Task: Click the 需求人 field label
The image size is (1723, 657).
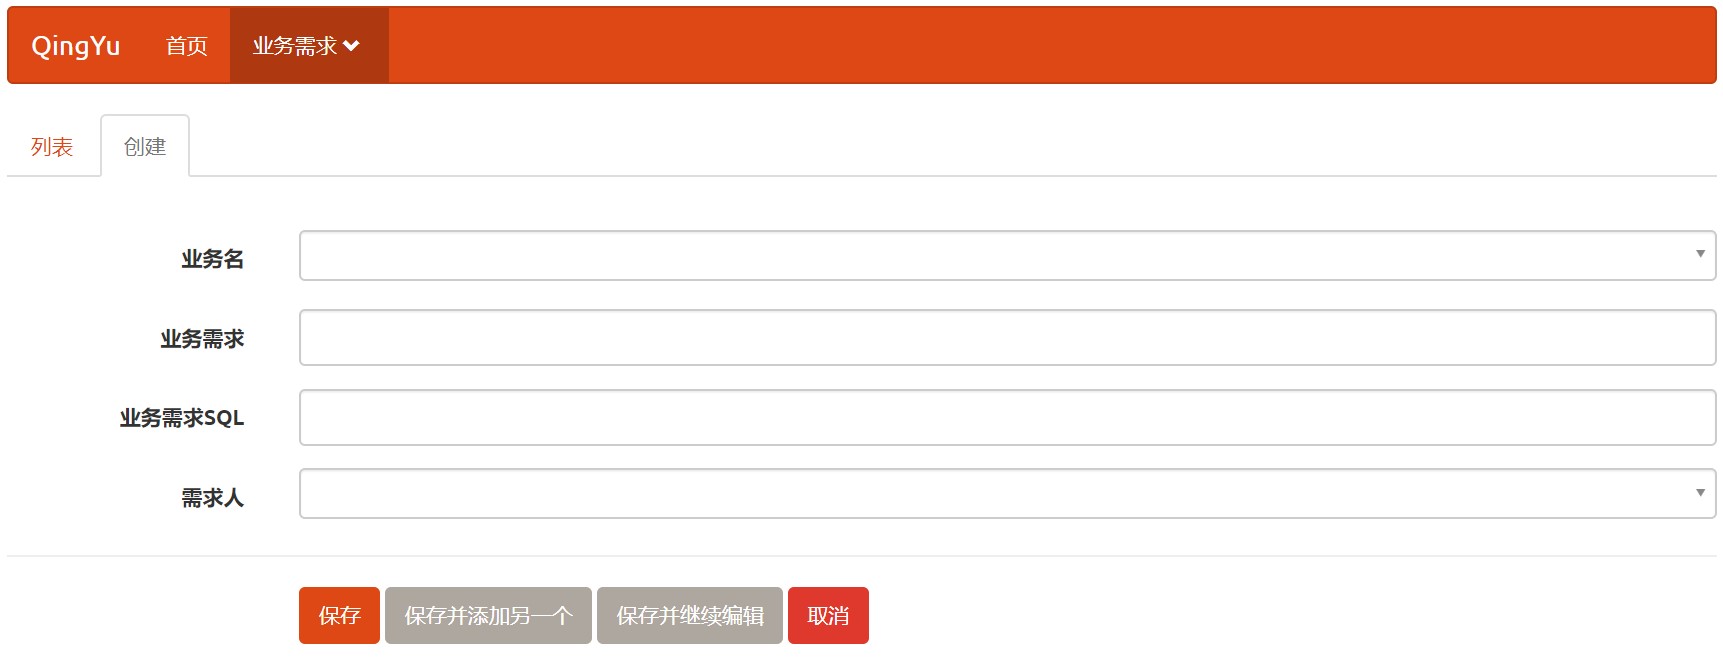Action: click(212, 498)
